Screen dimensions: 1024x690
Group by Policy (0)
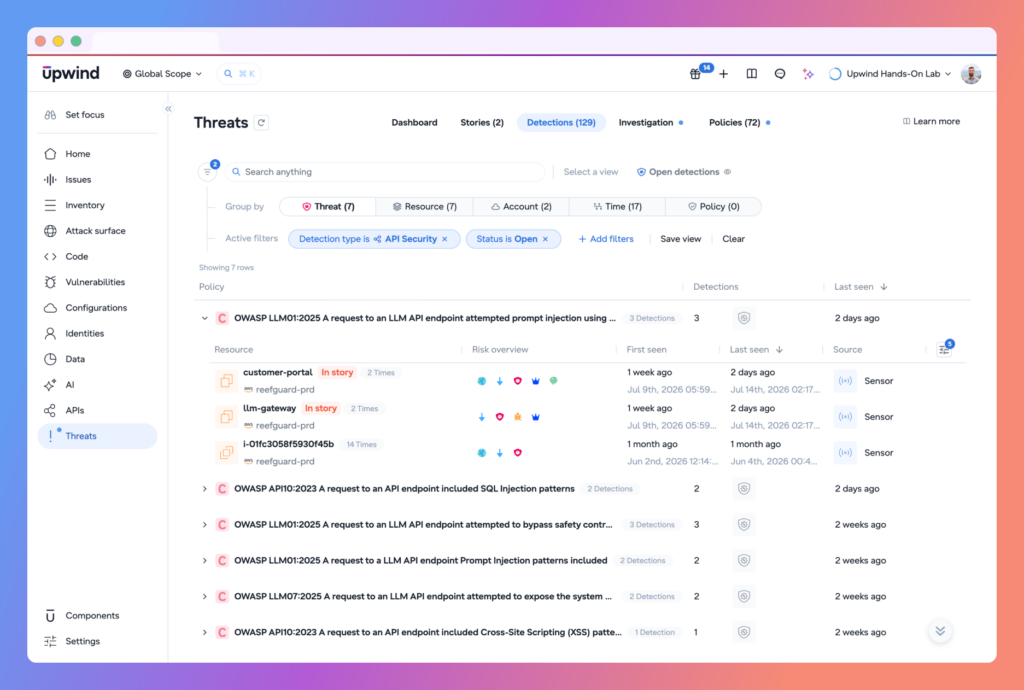[713, 206]
